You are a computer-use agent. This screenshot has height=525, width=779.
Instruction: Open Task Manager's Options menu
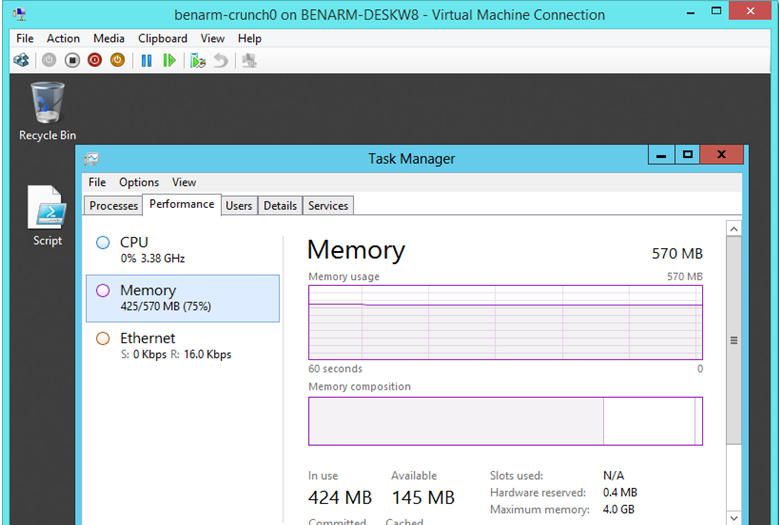click(139, 182)
